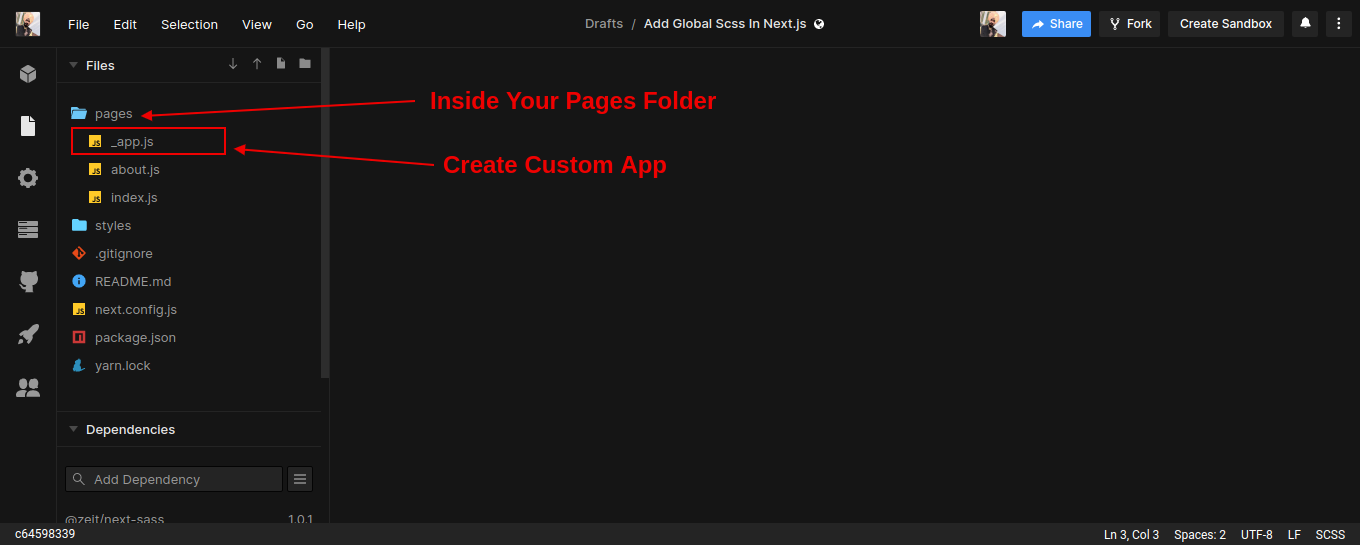Click the LF line ending indicator

tap(1294, 535)
